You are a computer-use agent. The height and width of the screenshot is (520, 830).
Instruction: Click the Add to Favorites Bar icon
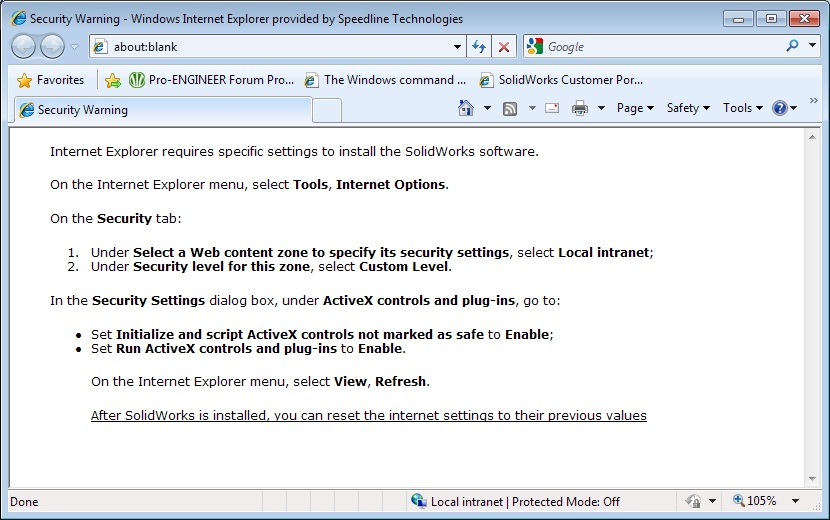coord(112,80)
